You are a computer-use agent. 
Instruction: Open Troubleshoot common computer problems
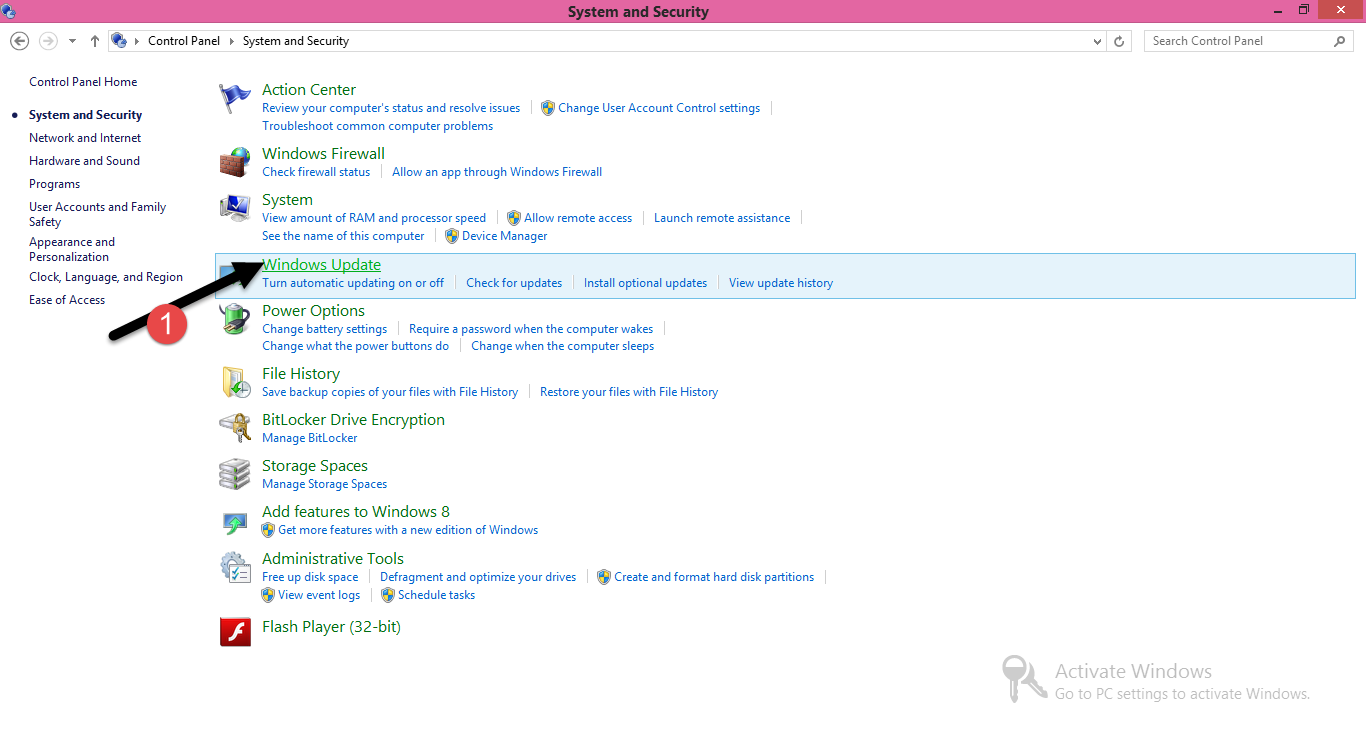tap(377, 126)
